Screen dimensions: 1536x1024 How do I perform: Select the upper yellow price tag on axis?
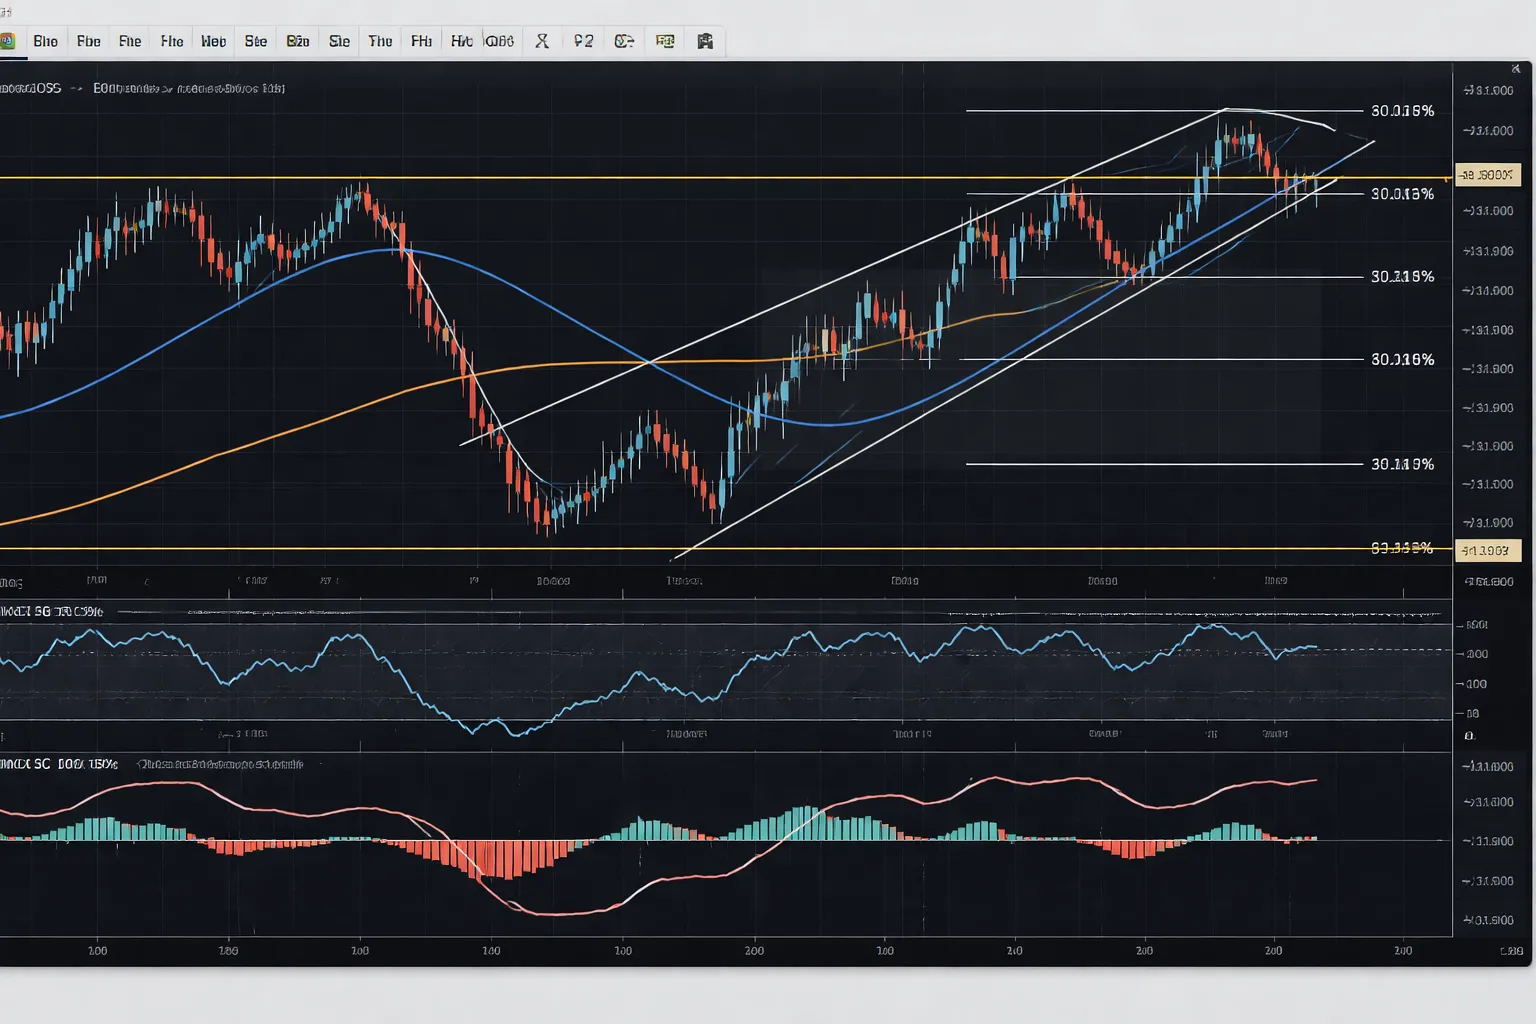coord(1487,175)
